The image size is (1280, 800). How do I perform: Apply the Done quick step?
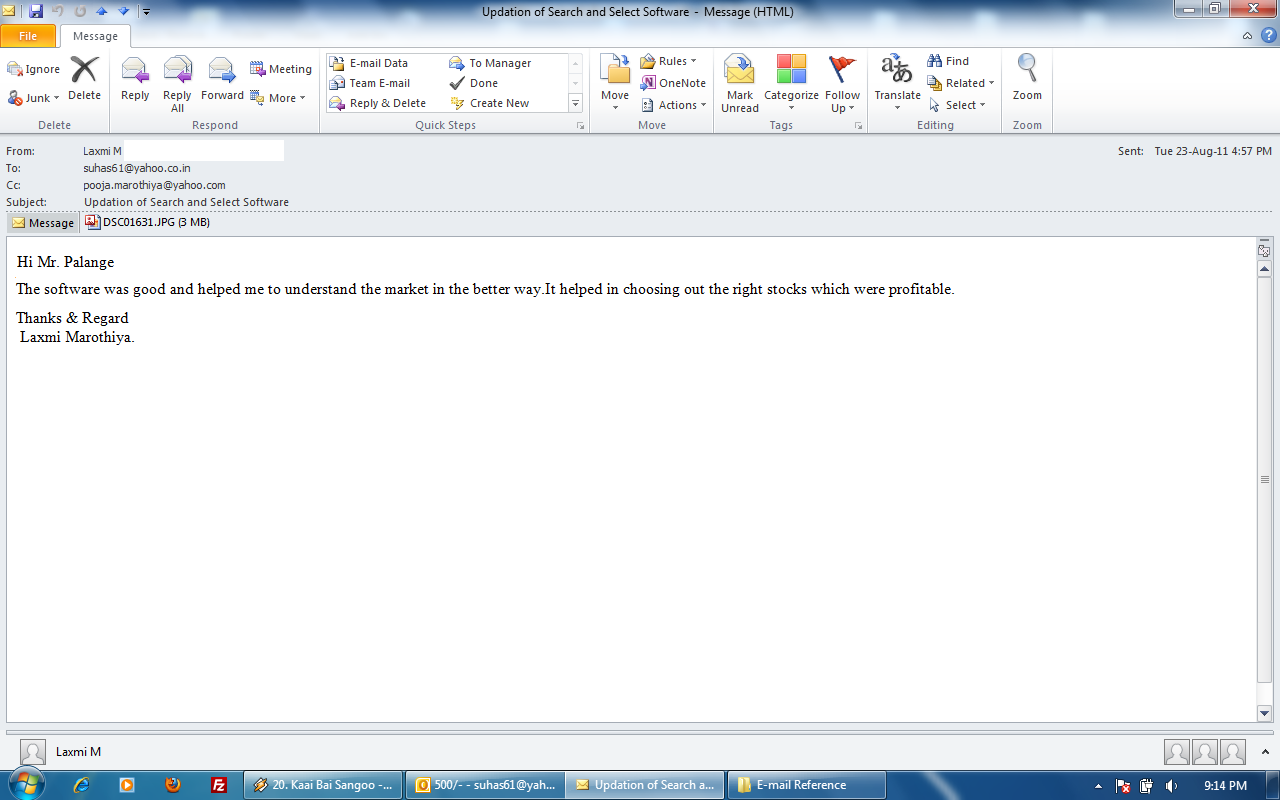[x=473, y=83]
